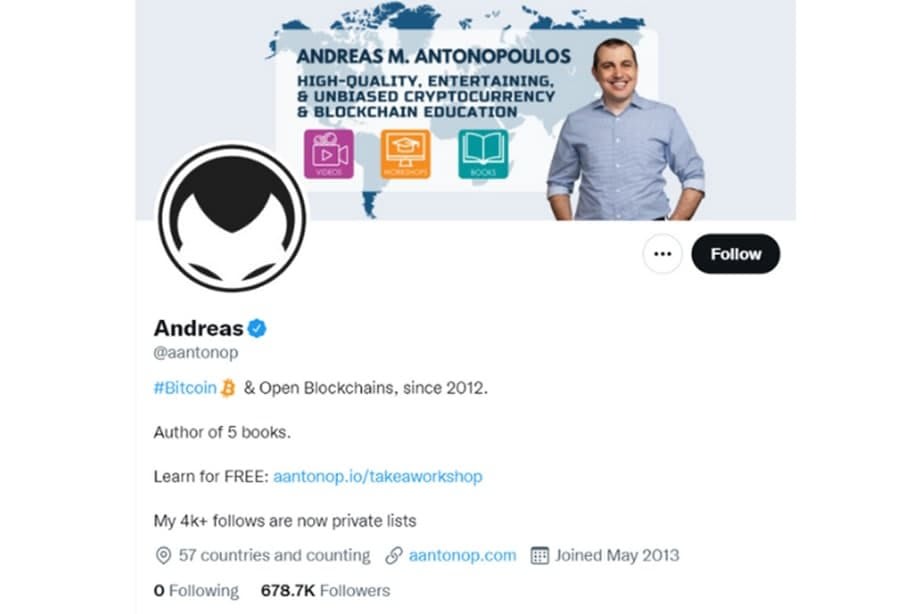Click the pink Videos icon in banner
Image resolution: width=921 pixels, height=614 pixels.
tap(329, 154)
